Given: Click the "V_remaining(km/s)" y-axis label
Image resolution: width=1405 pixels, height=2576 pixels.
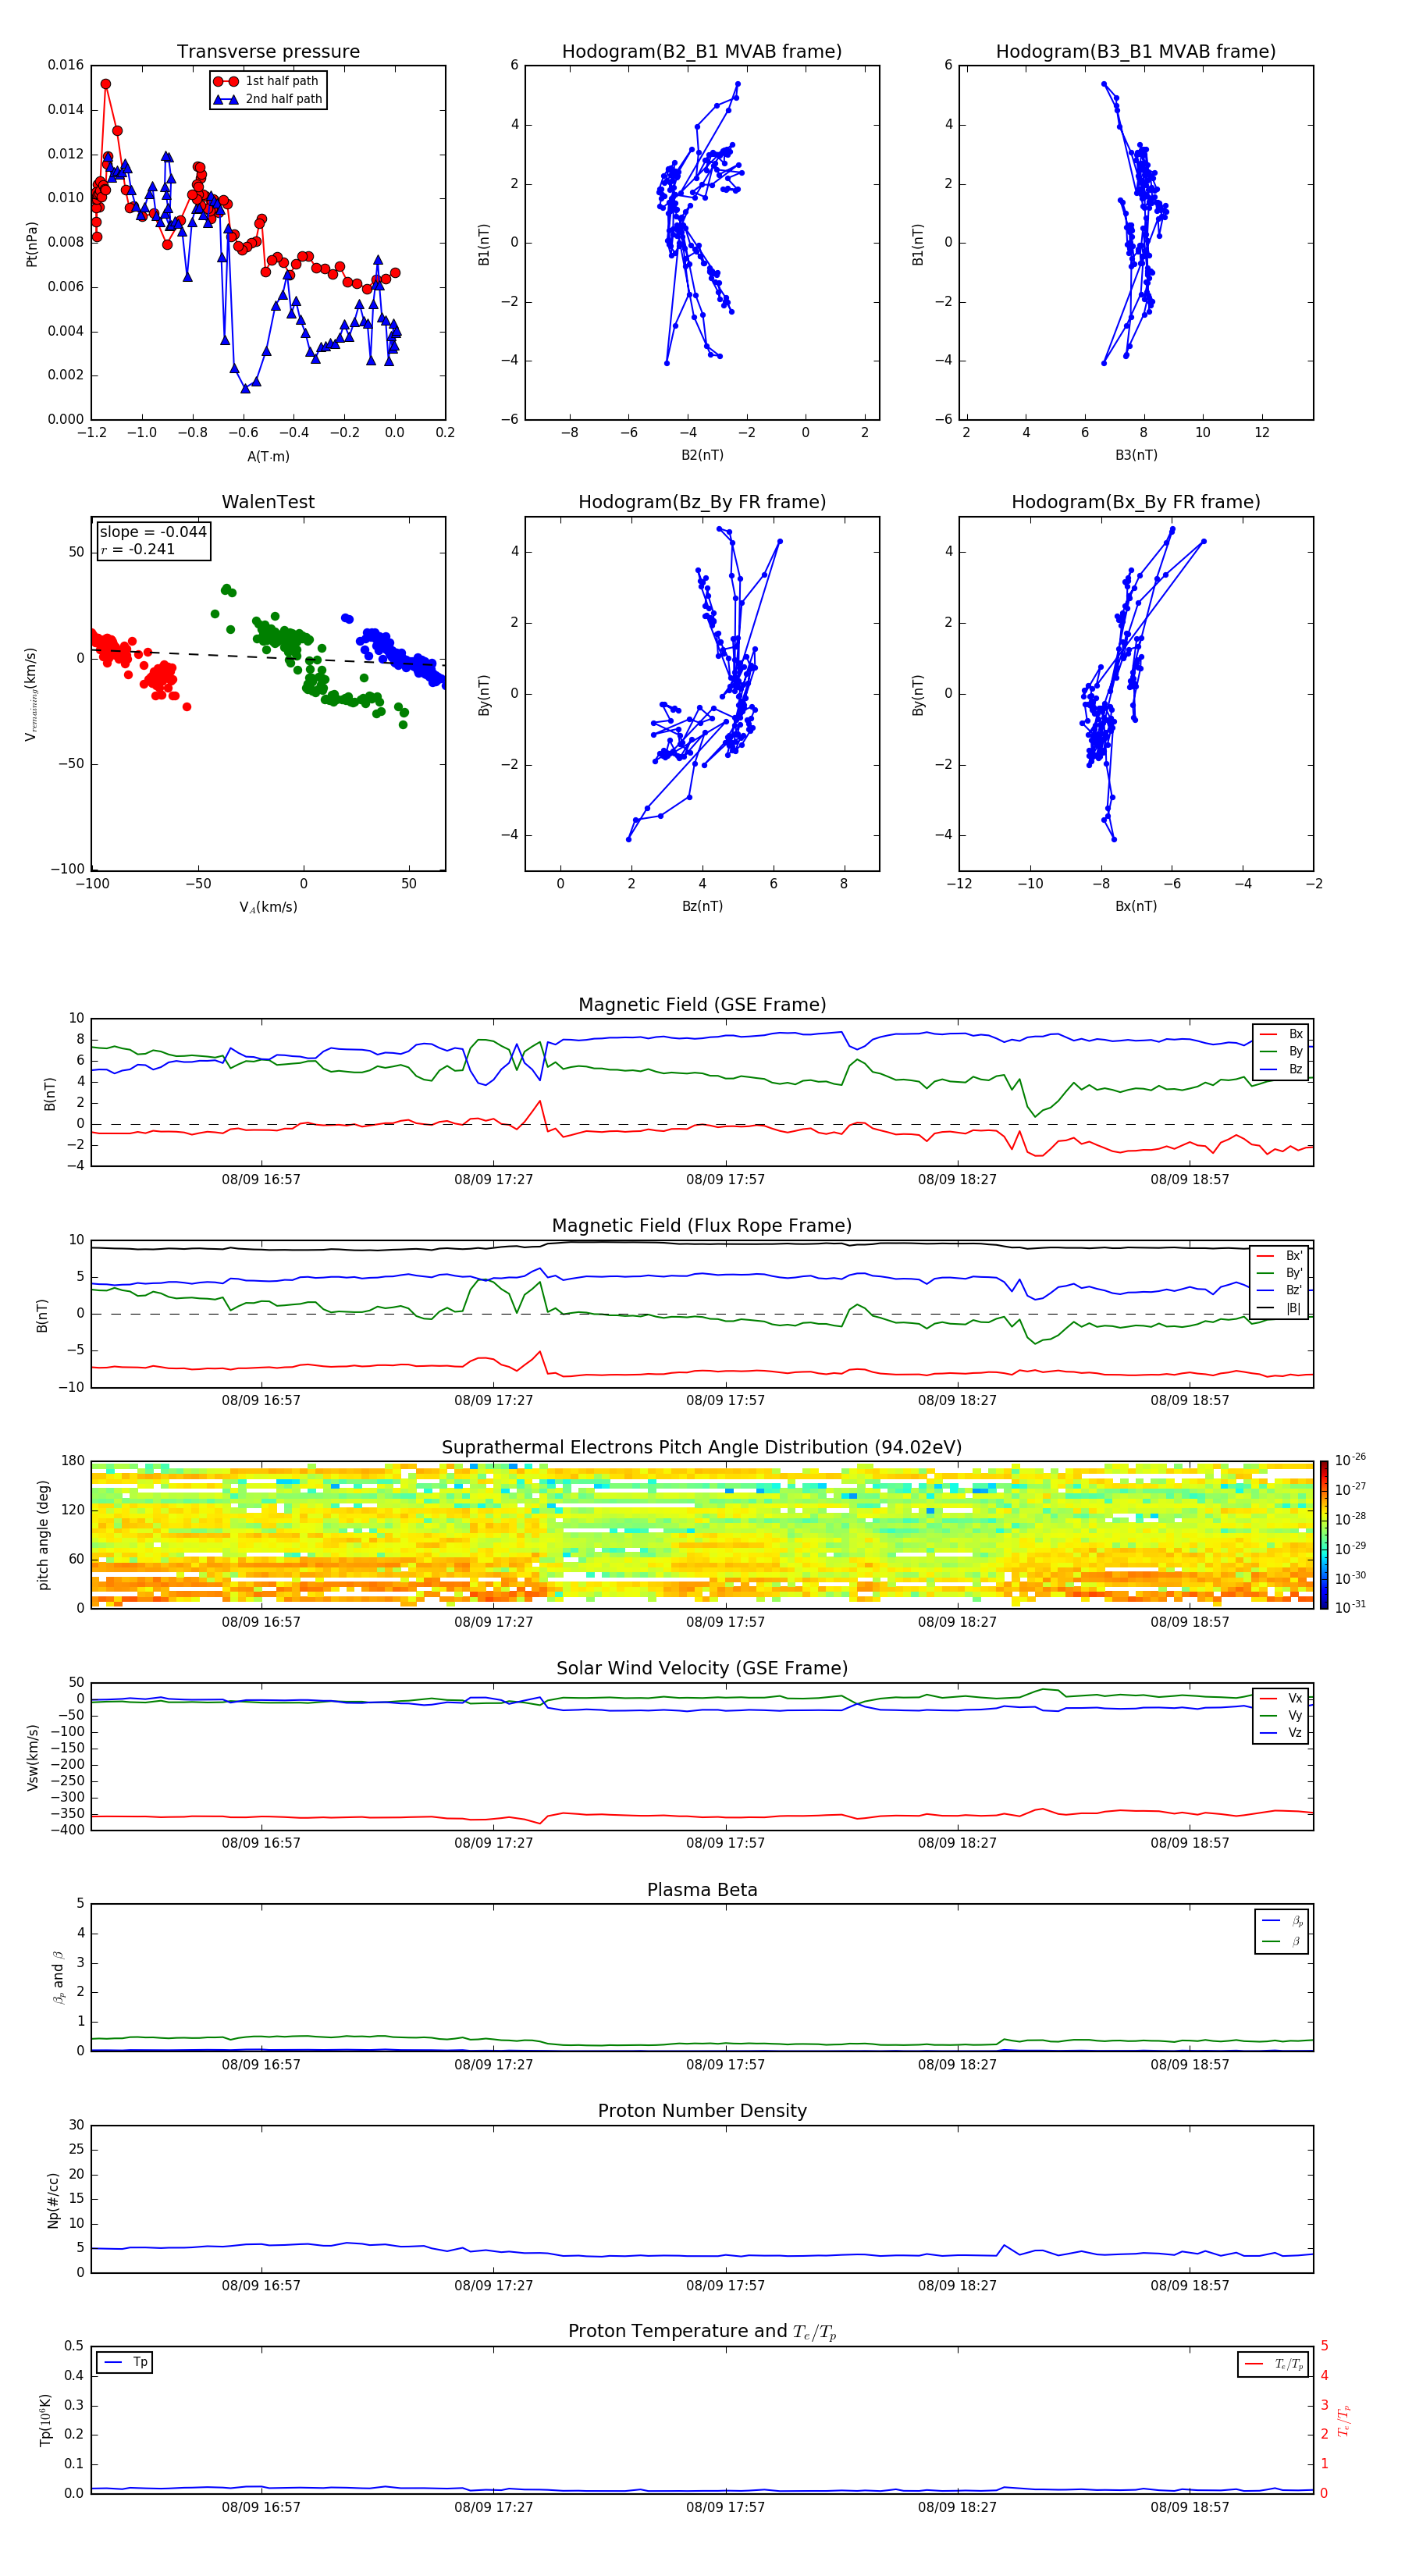Looking at the screenshot, I should 31,695.
